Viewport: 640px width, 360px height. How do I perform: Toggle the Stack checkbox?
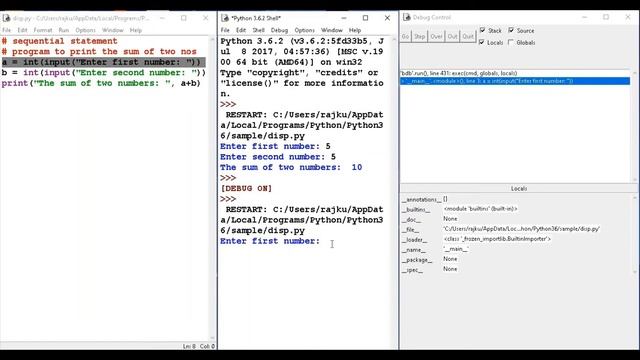pos(483,30)
